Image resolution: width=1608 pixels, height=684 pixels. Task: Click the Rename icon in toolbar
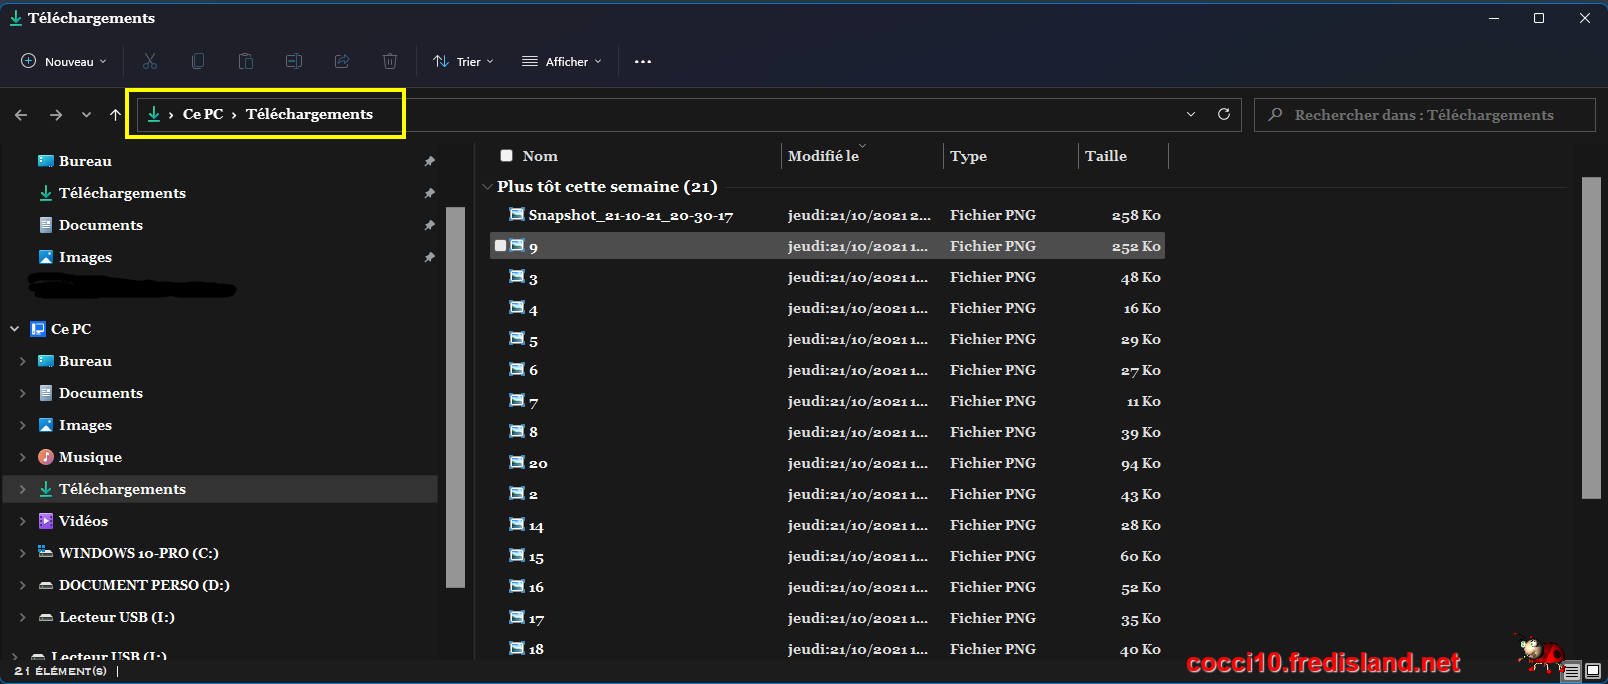click(x=294, y=62)
